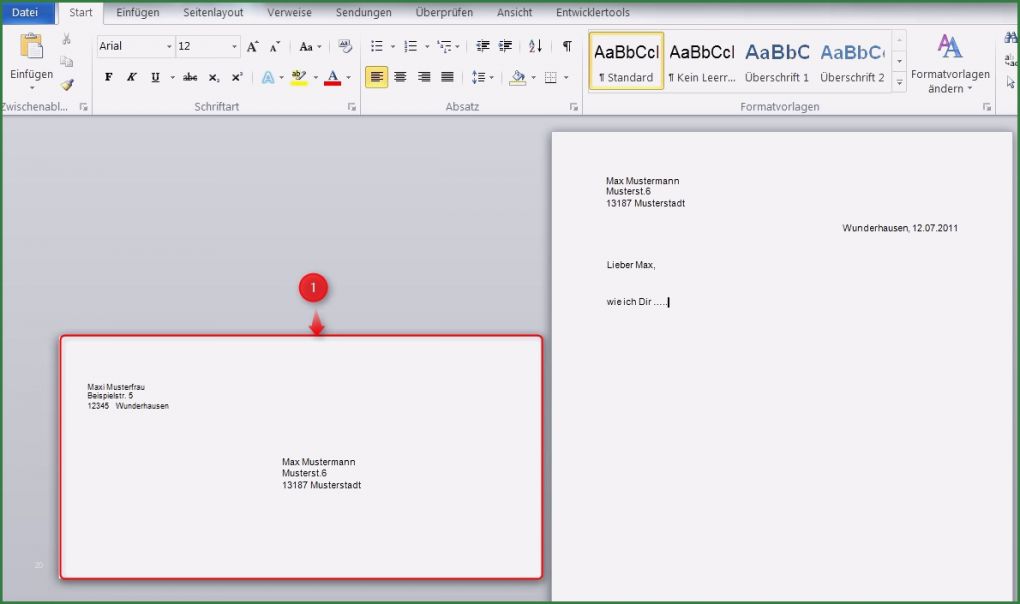
Task: Toggle paragraph marks display
Action: click(567, 46)
